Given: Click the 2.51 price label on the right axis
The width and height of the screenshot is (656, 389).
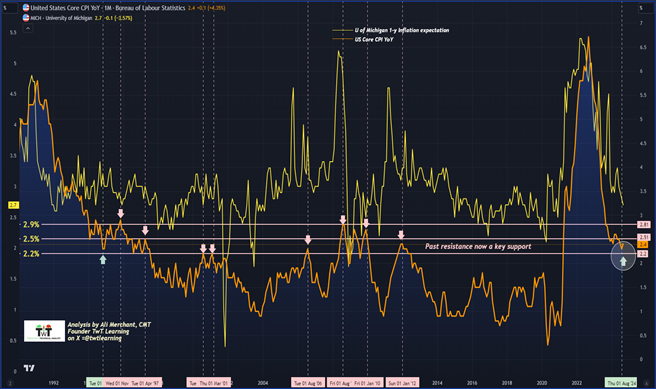Looking at the screenshot, I should click(x=643, y=237).
